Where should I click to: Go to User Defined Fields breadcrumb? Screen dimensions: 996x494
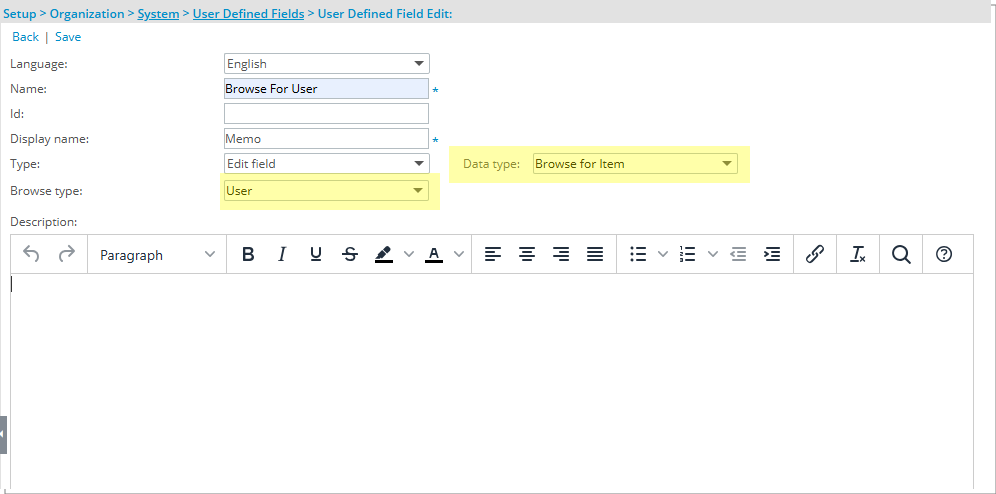(x=248, y=14)
